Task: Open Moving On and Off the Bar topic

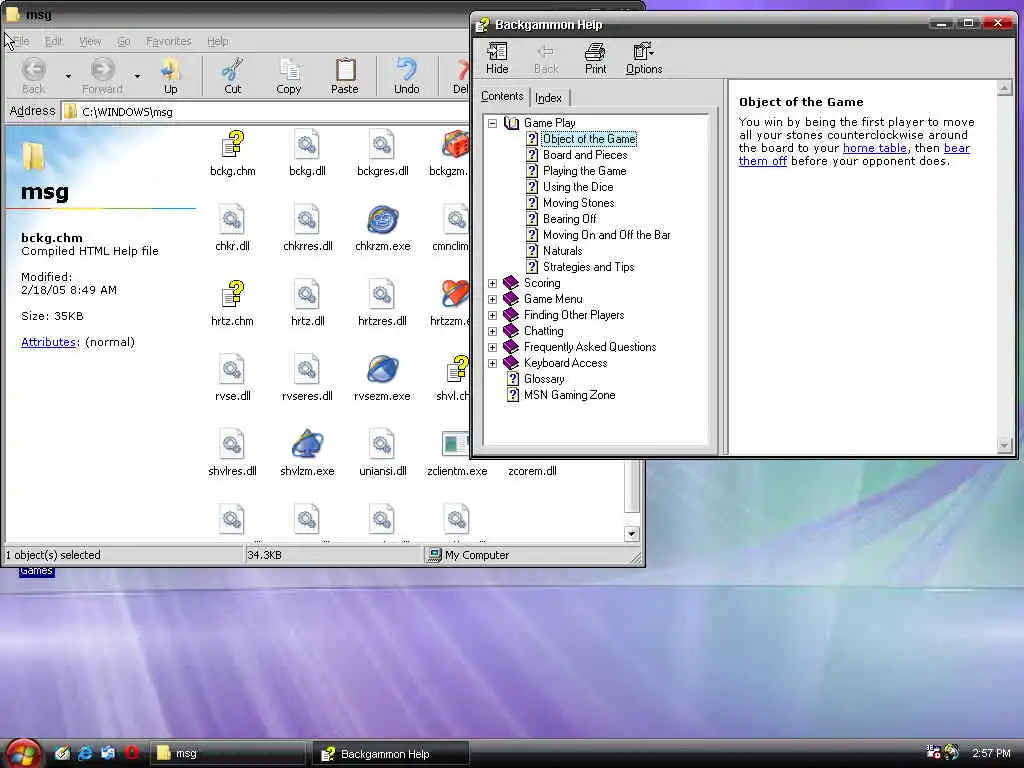Action: pyautogui.click(x=607, y=235)
